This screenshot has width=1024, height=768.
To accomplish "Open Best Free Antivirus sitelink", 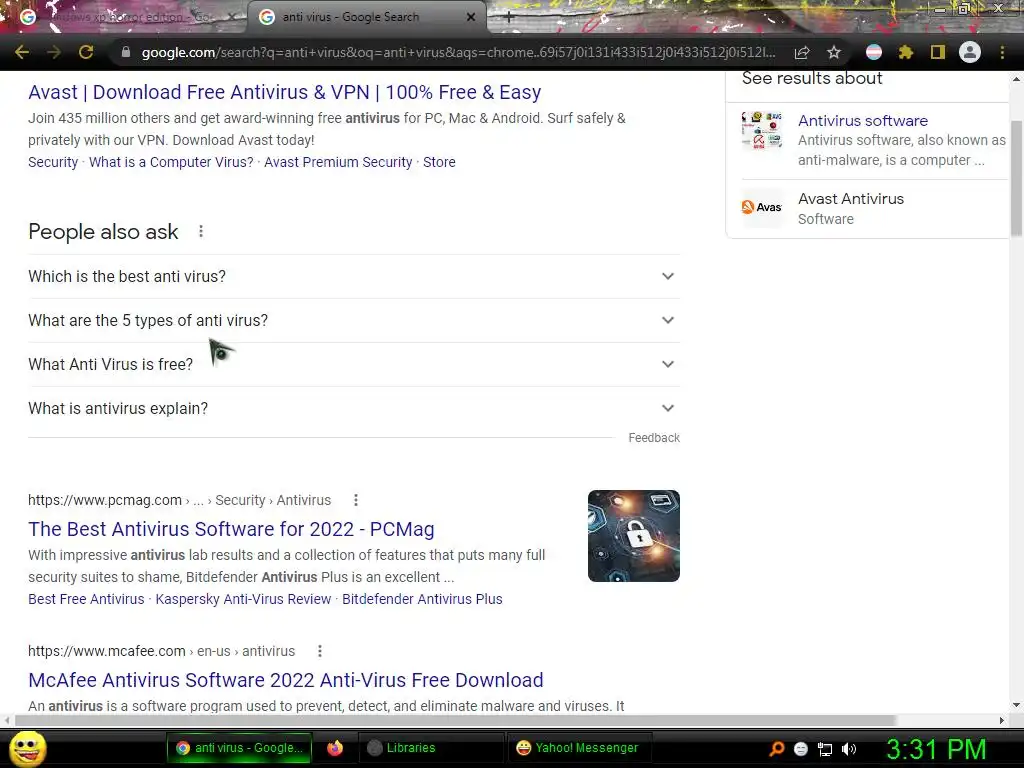I will point(86,599).
